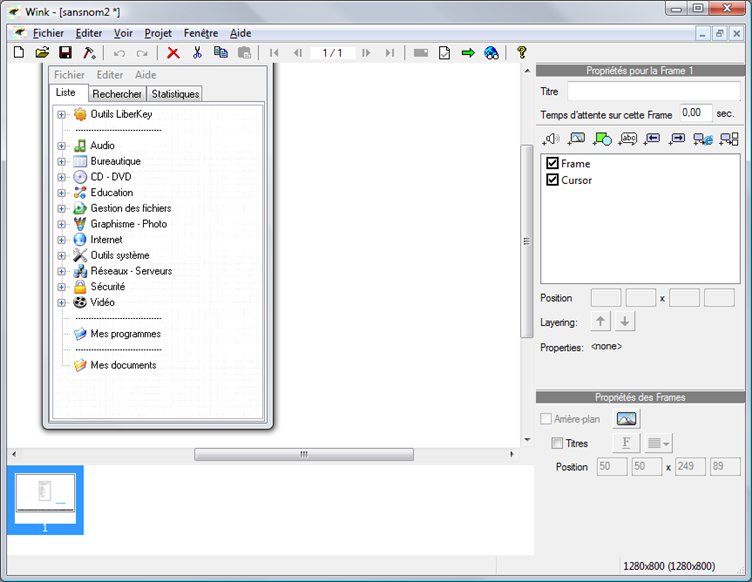
Task: Uncheck the Frame checkbox
Action: [552, 163]
